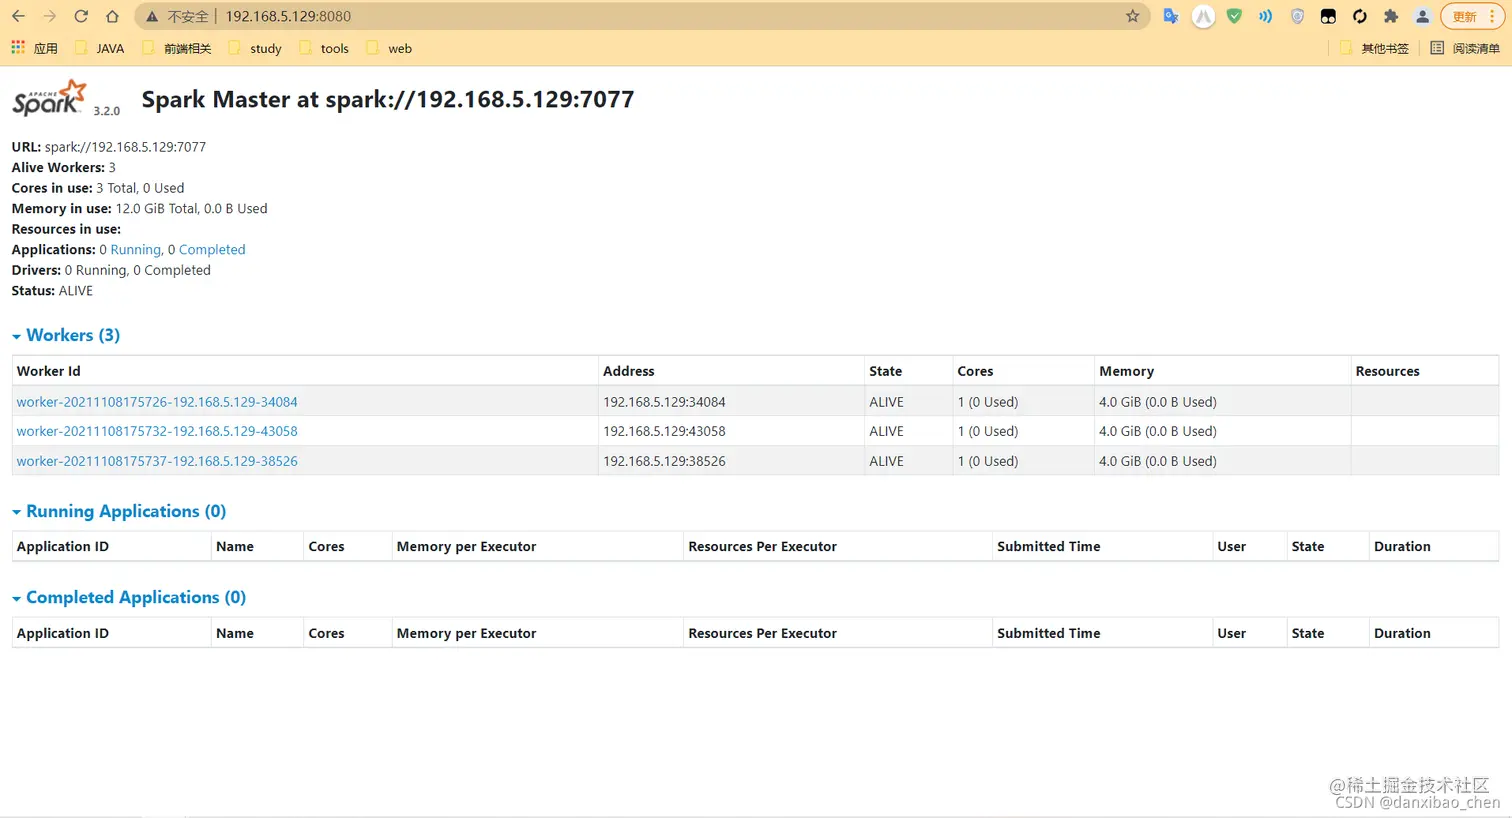Open the Completed applications link

coord(212,249)
